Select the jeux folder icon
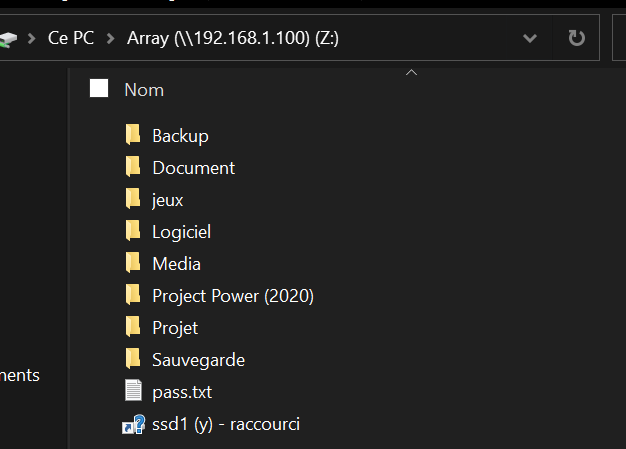Image resolution: width=626 pixels, height=449 pixels. pyautogui.click(x=133, y=198)
